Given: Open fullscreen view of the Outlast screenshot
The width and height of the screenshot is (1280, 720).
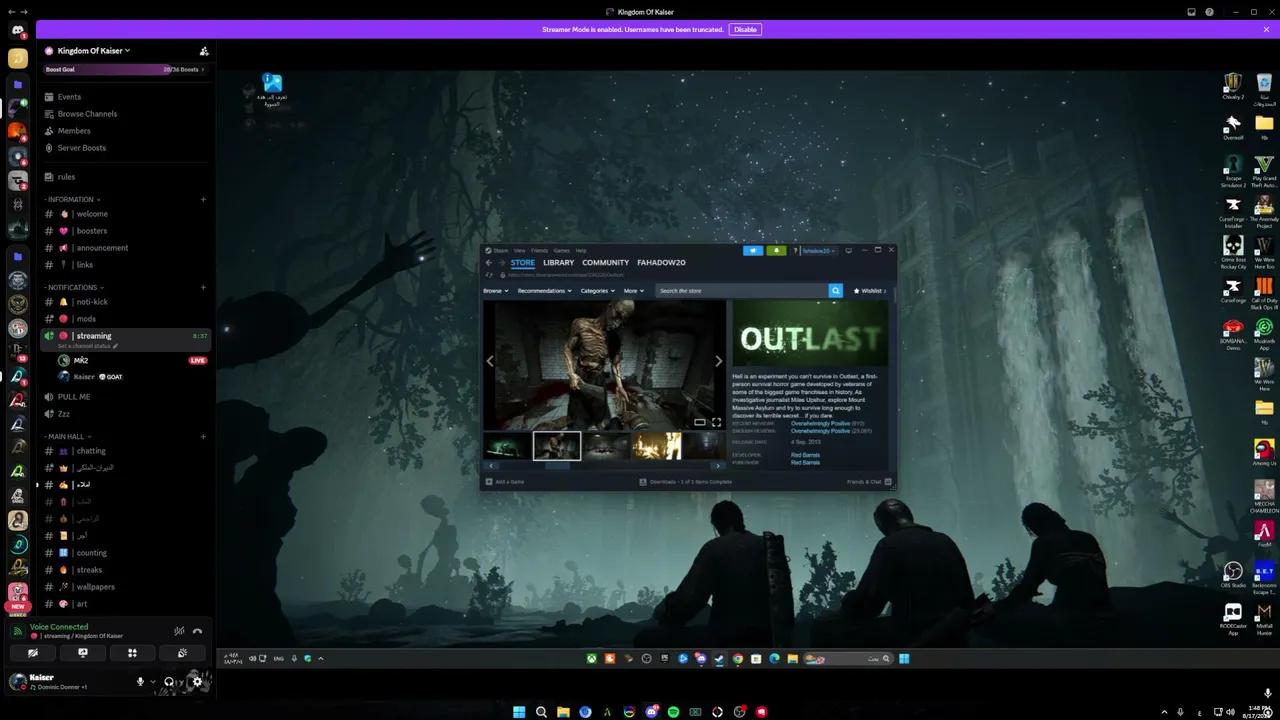Looking at the screenshot, I should coord(716,422).
